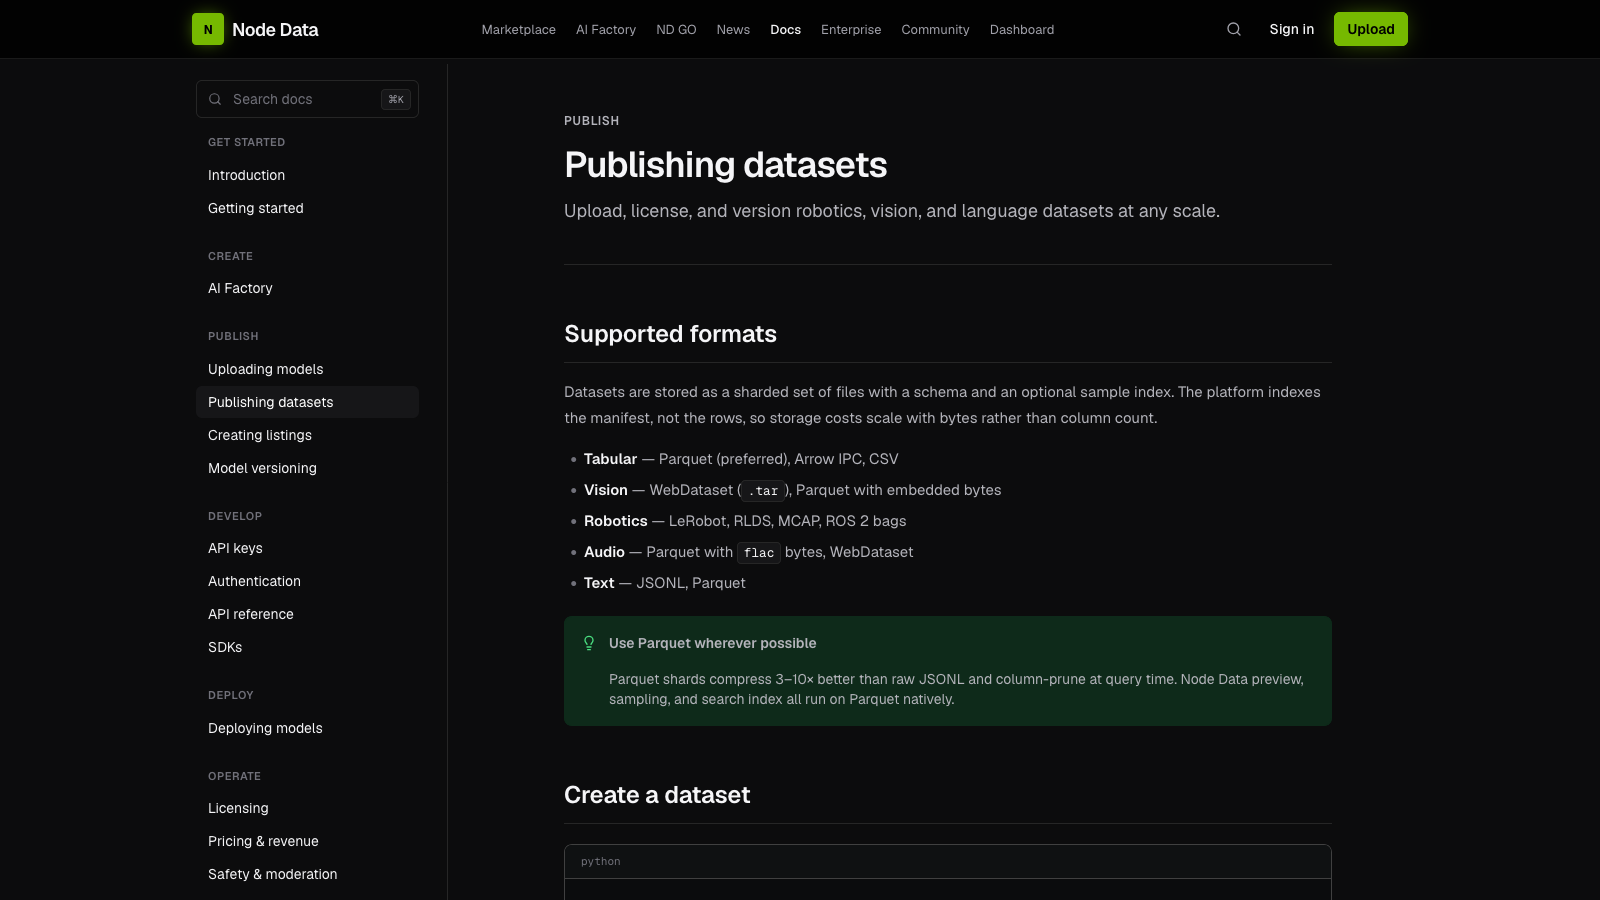Screen dimensions: 1600x900
Task: Click the Robotics list item label
Action: 616,521
